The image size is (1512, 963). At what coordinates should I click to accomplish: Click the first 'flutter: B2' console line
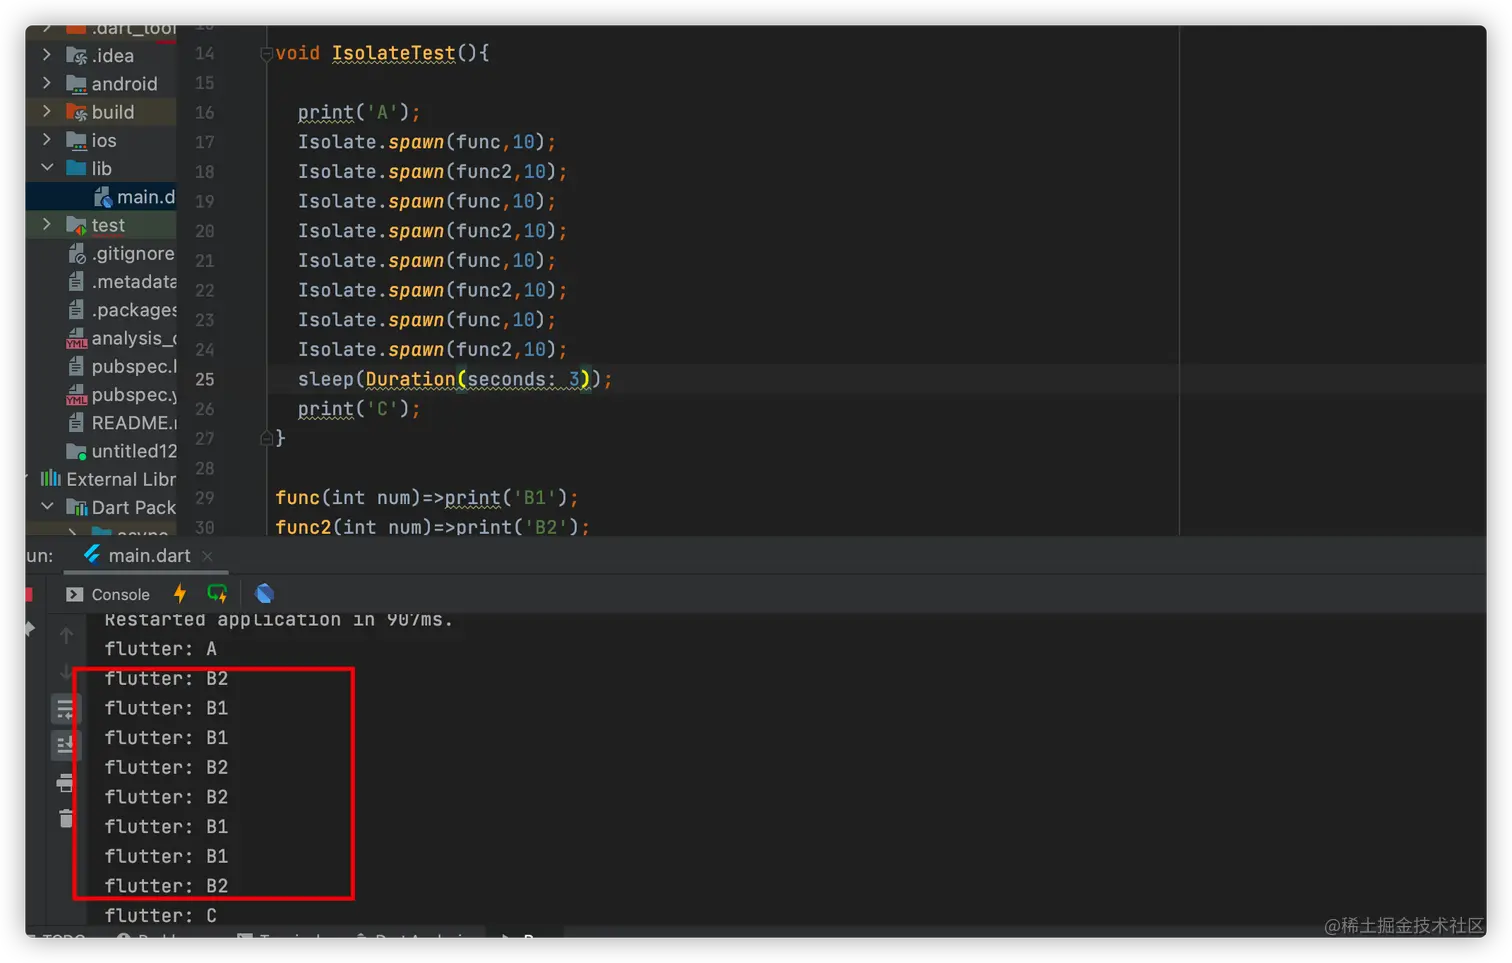click(x=166, y=678)
